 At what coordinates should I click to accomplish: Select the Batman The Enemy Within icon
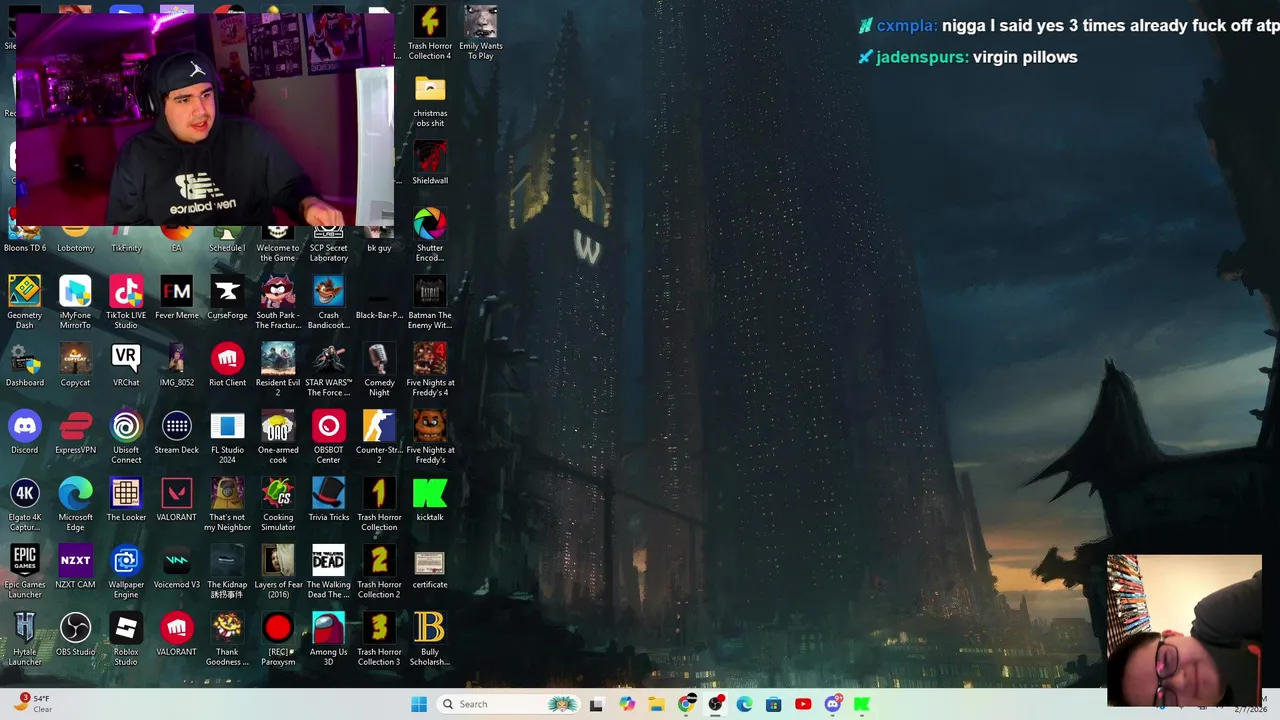(x=430, y=302)
